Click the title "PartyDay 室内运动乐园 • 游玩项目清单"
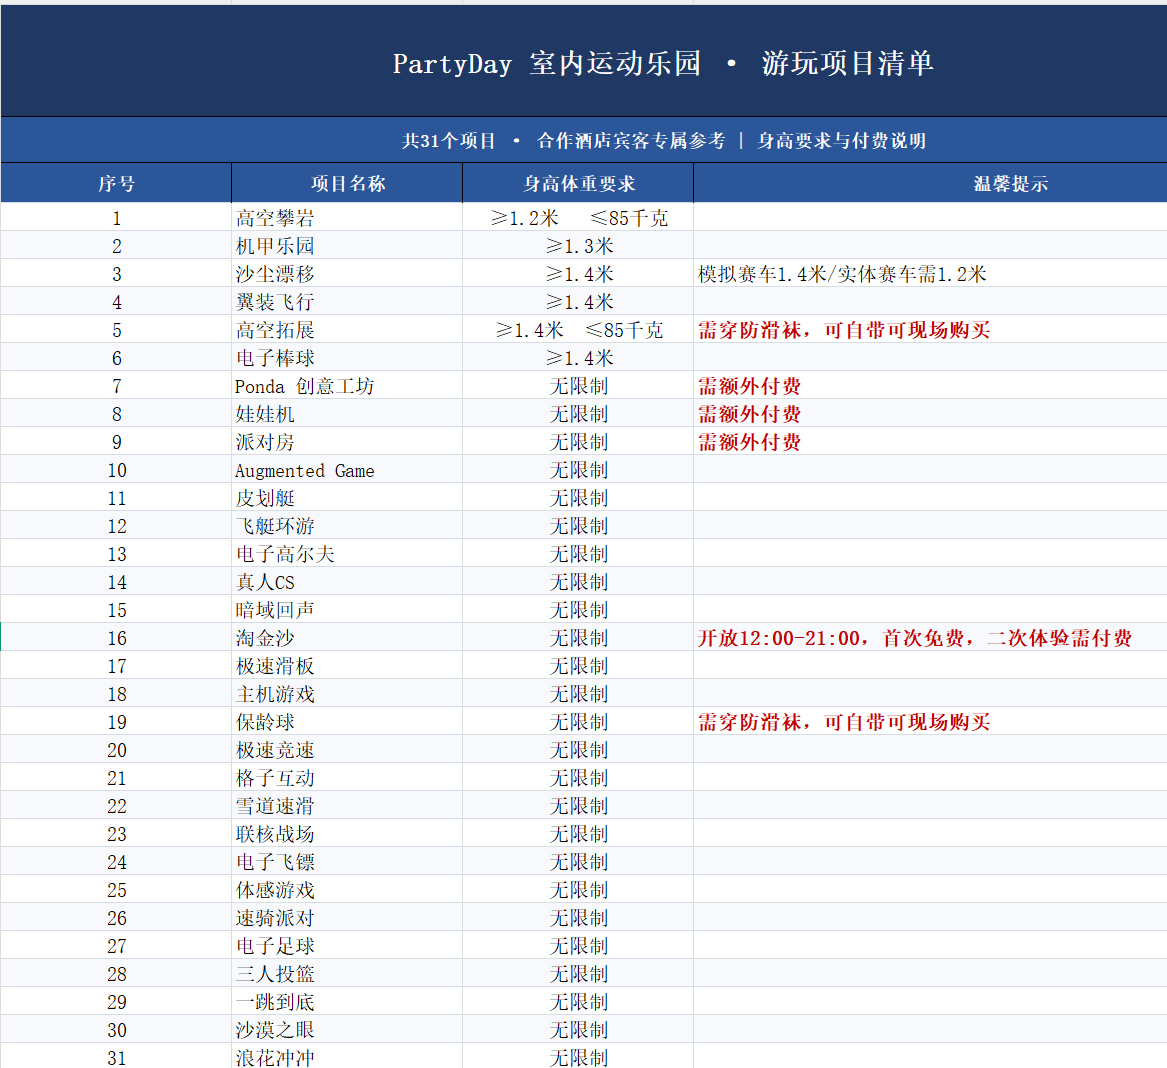 click(662, 63)
